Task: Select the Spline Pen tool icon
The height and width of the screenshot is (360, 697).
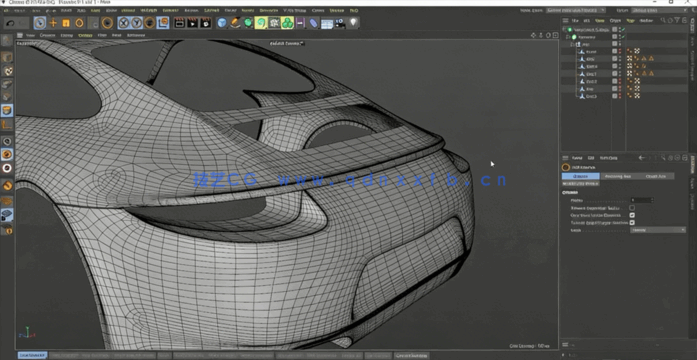Action: pyautogui.click(x=235, y=23)
